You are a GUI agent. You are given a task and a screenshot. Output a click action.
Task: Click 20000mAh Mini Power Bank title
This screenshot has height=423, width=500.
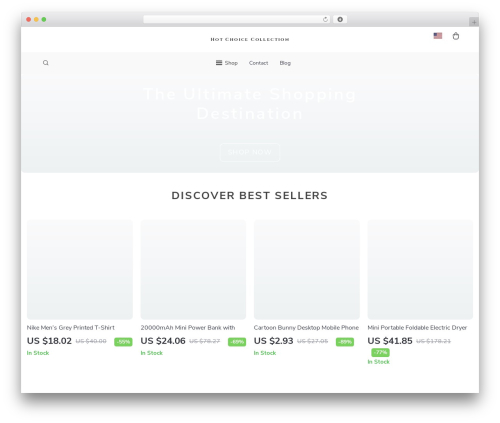[x=188, y=328]
